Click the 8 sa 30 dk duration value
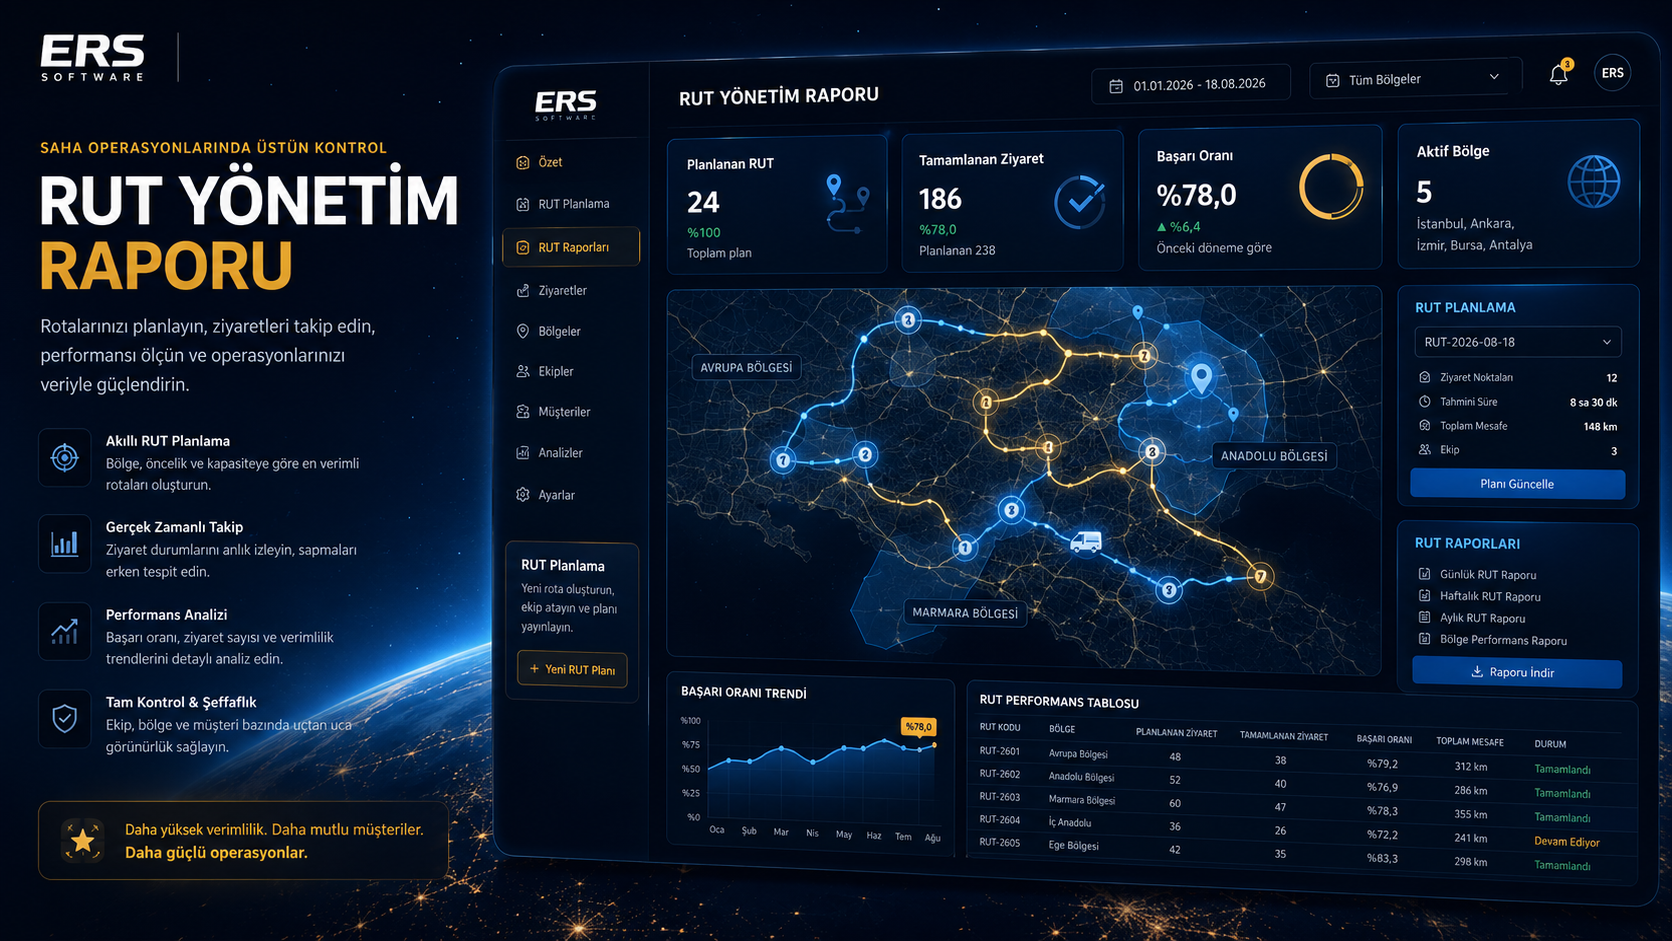Image resolution: width=1672 pixels, height=941 pixels. pyautogui.click(x=1593, y=402)
